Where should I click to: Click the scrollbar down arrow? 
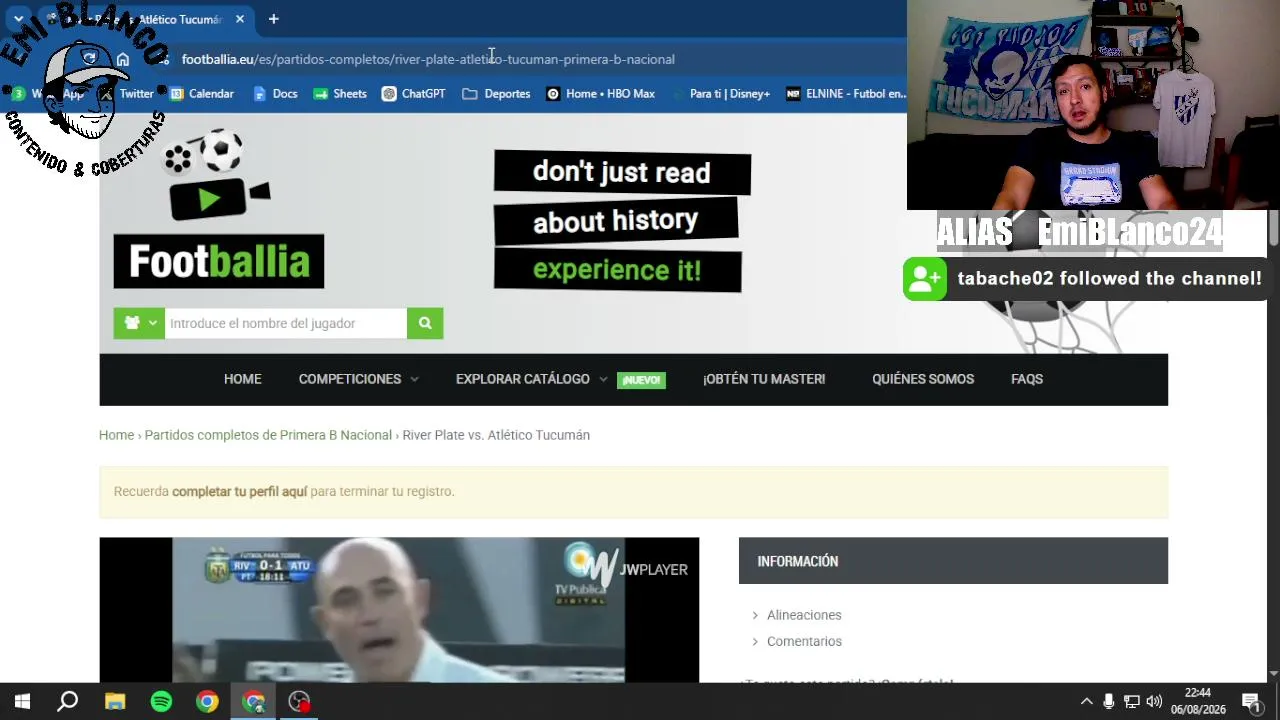click(x=1273, y=674)
